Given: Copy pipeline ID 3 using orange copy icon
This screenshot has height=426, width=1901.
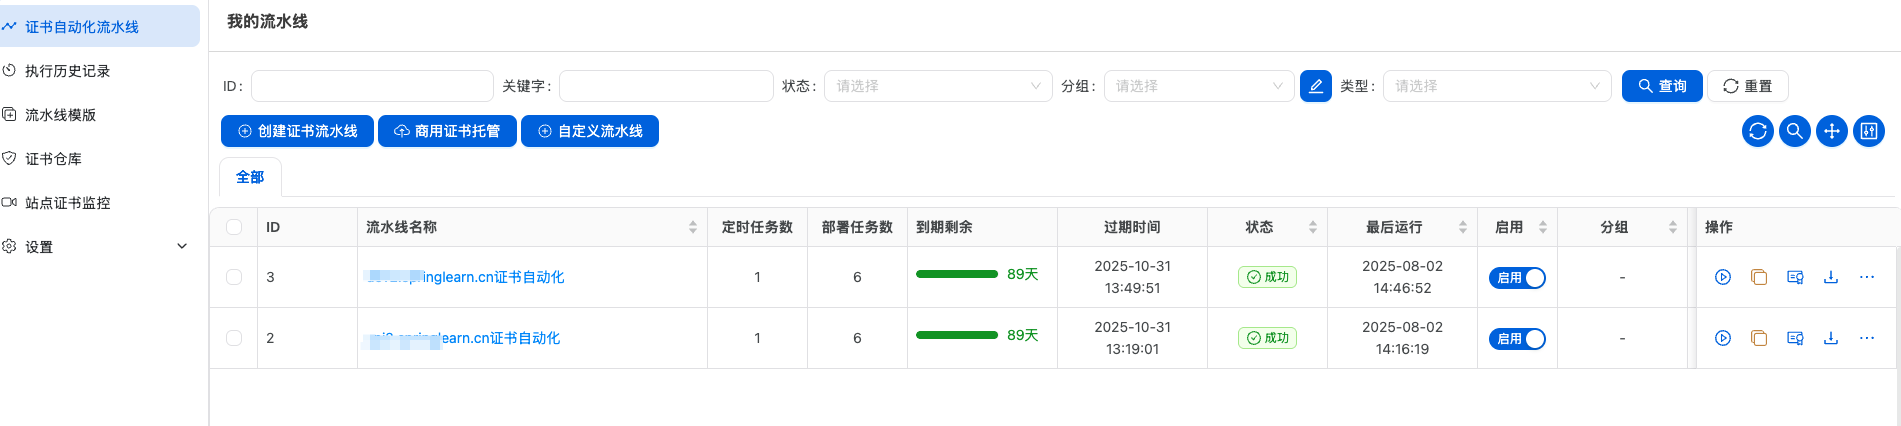Looking at the screenshot, I should pyautogui.click(x=1758, y=277).
